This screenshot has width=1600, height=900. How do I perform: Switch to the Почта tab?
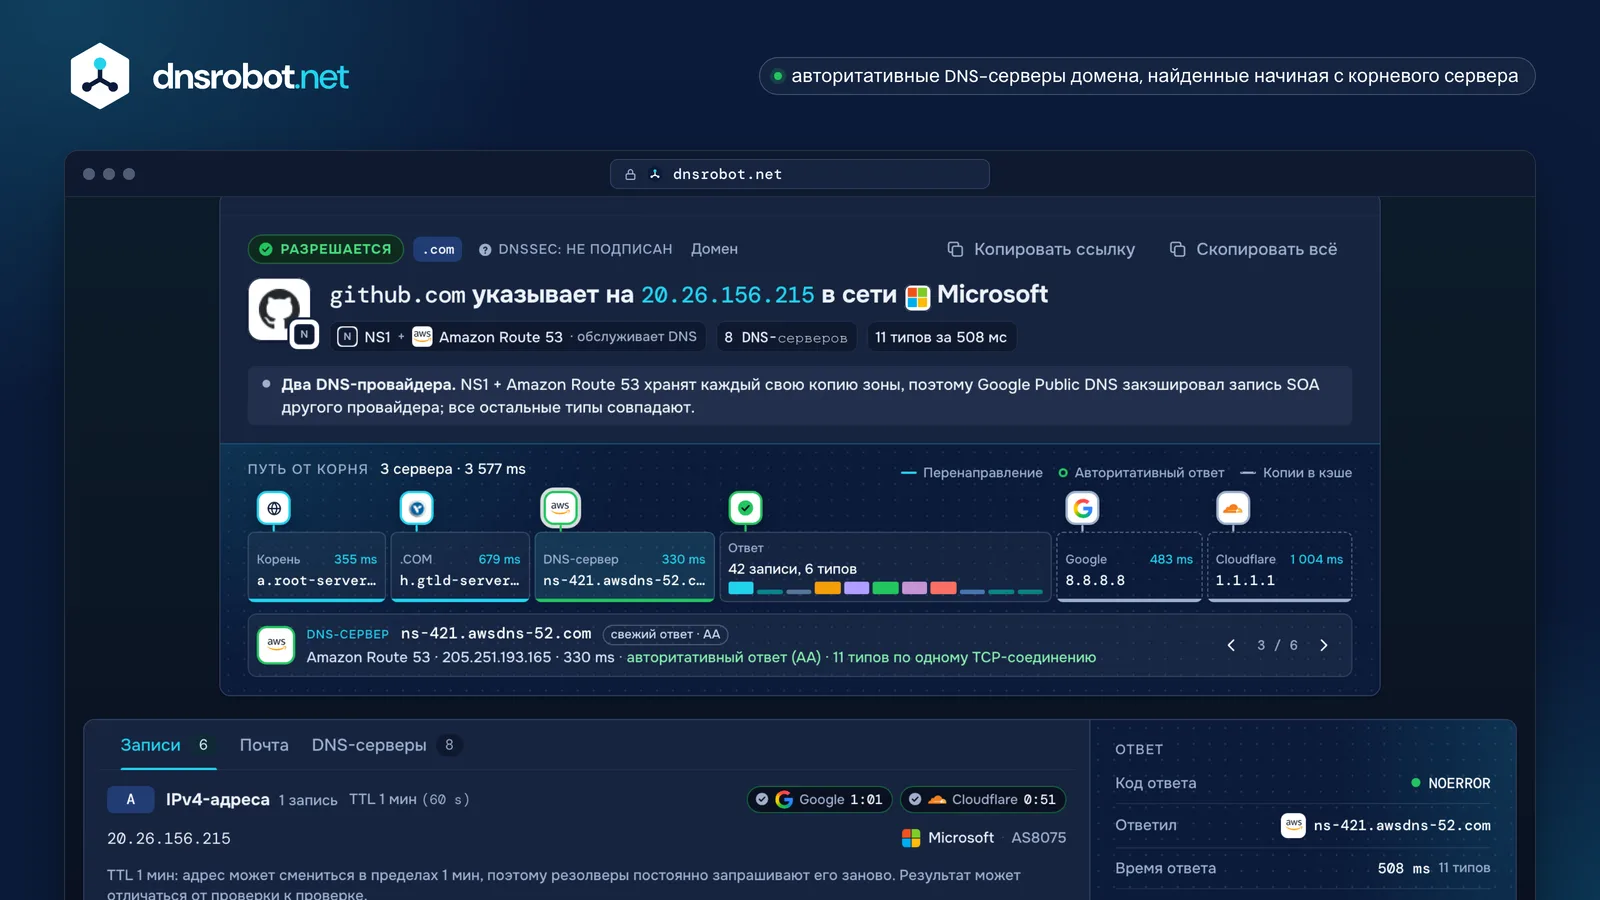[x=264, y=745]
